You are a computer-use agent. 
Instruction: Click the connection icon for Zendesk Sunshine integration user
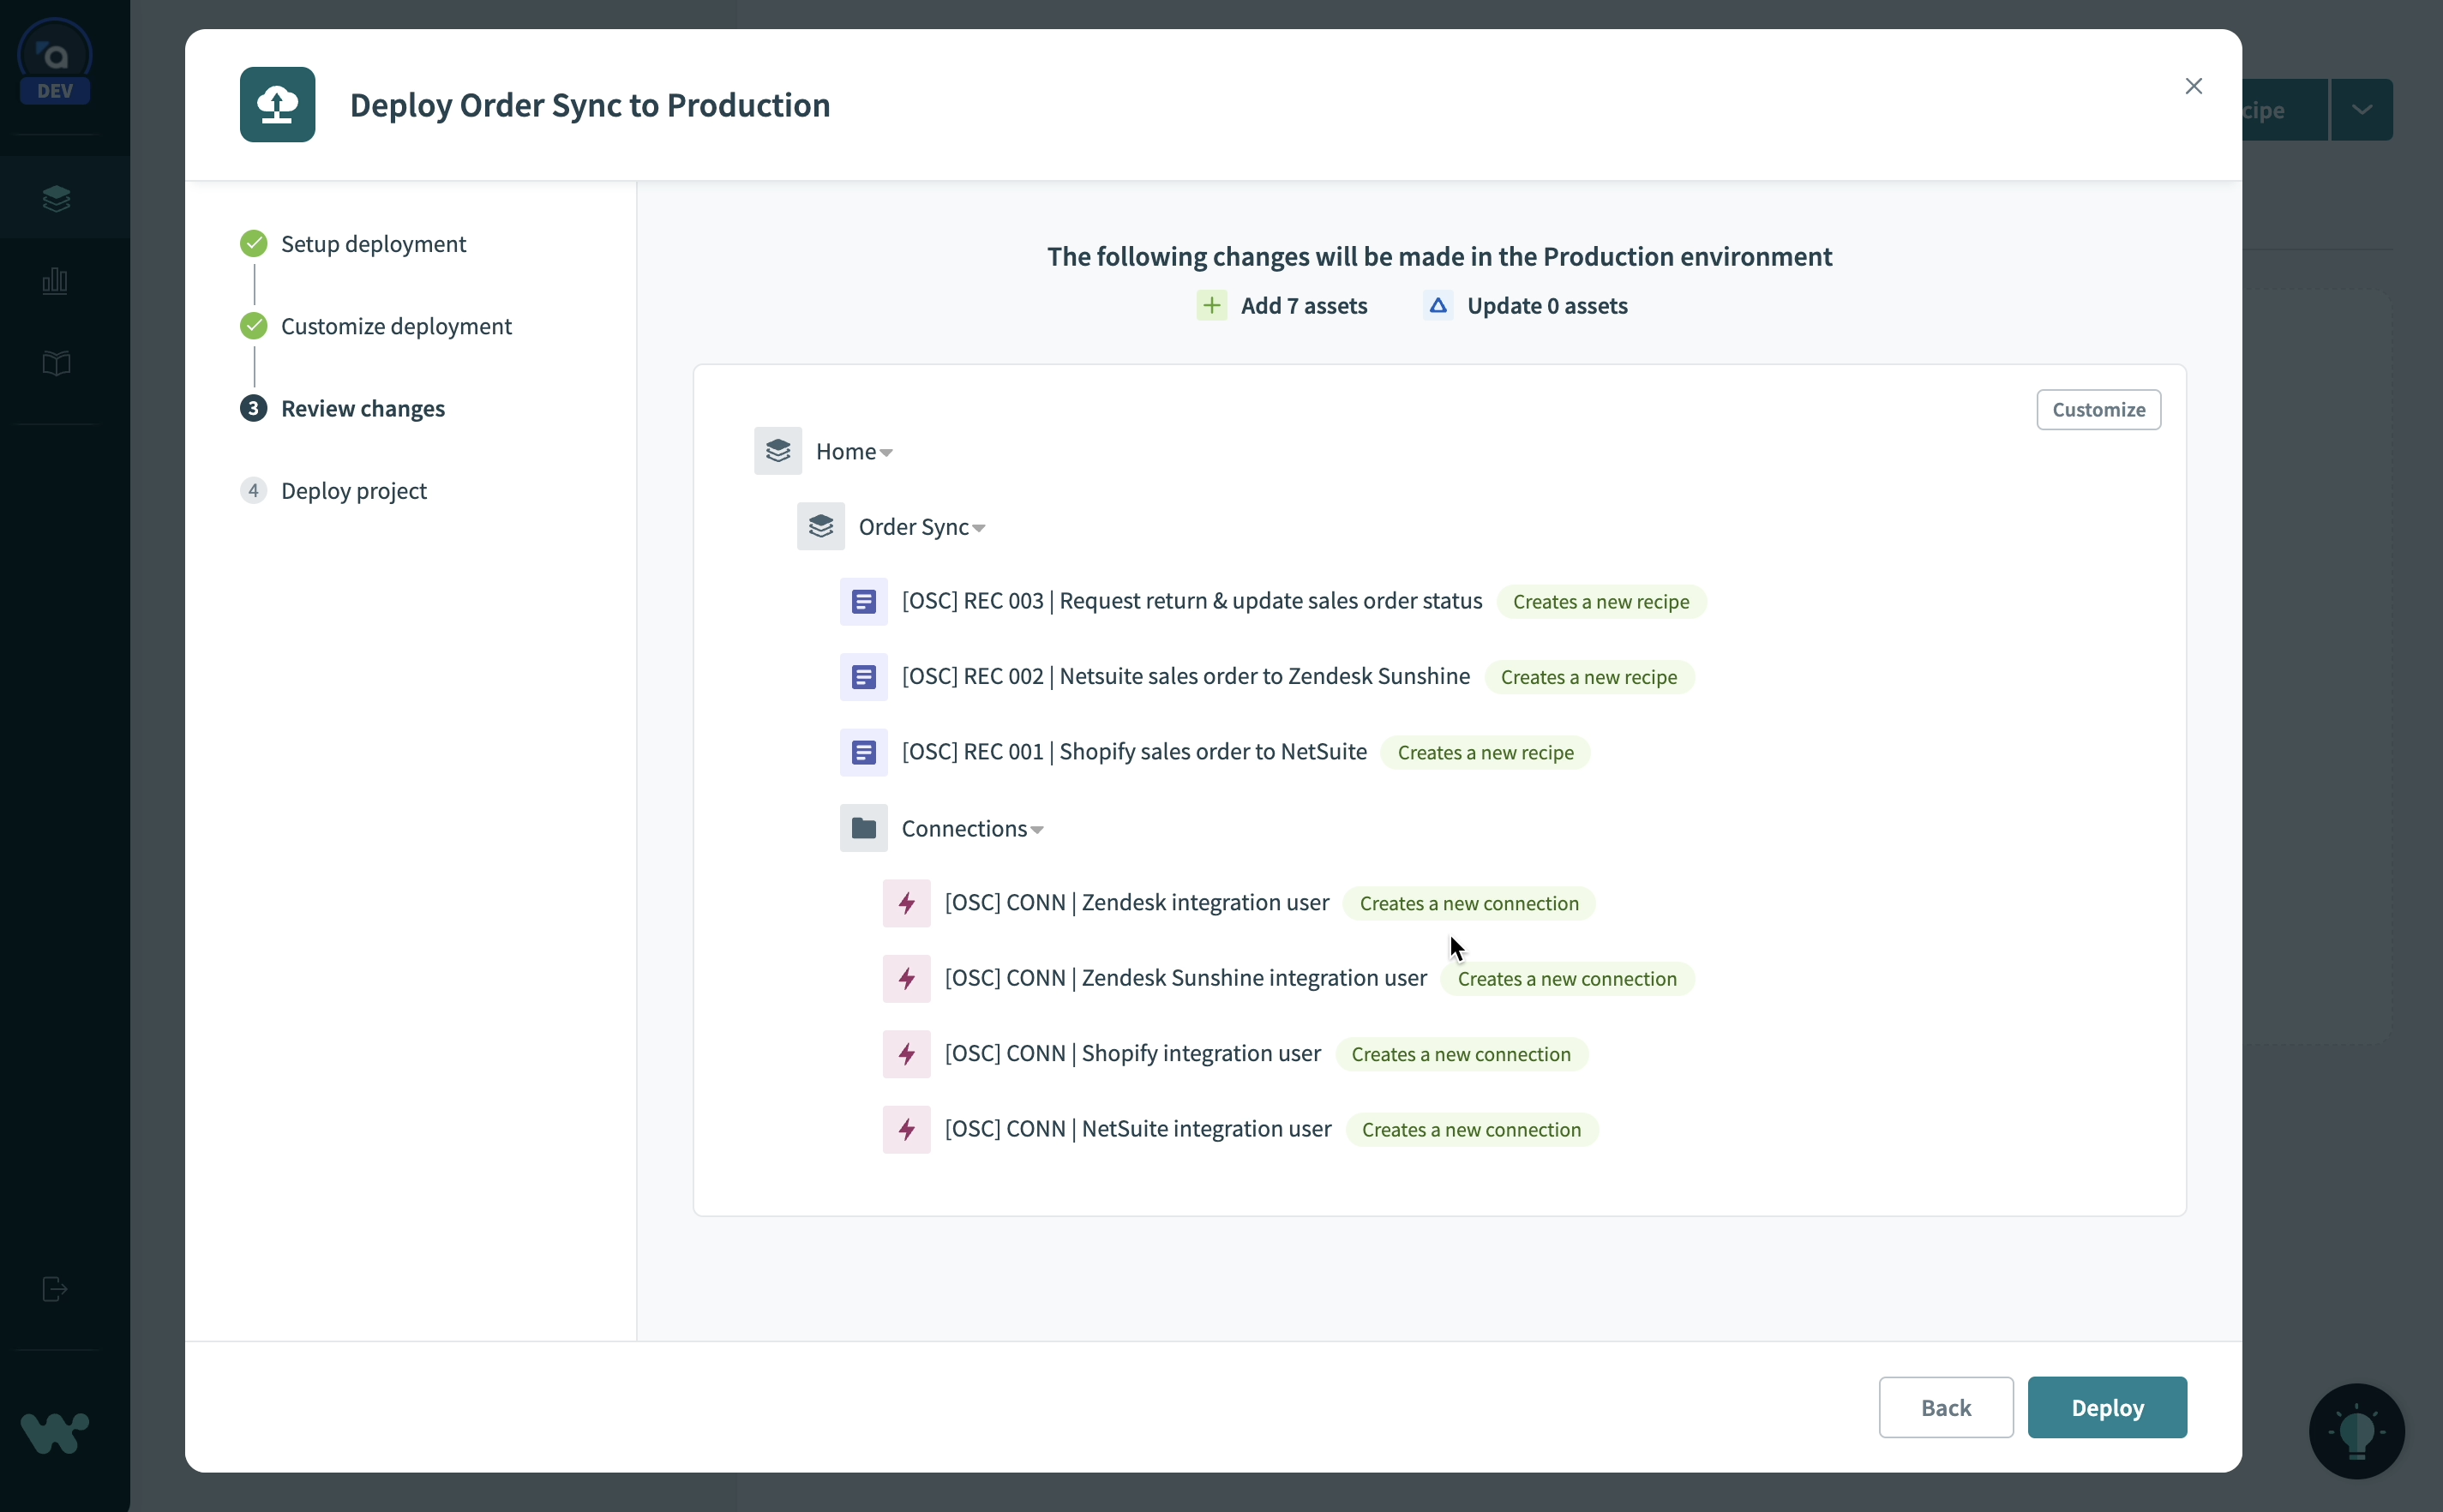point(906,978)
